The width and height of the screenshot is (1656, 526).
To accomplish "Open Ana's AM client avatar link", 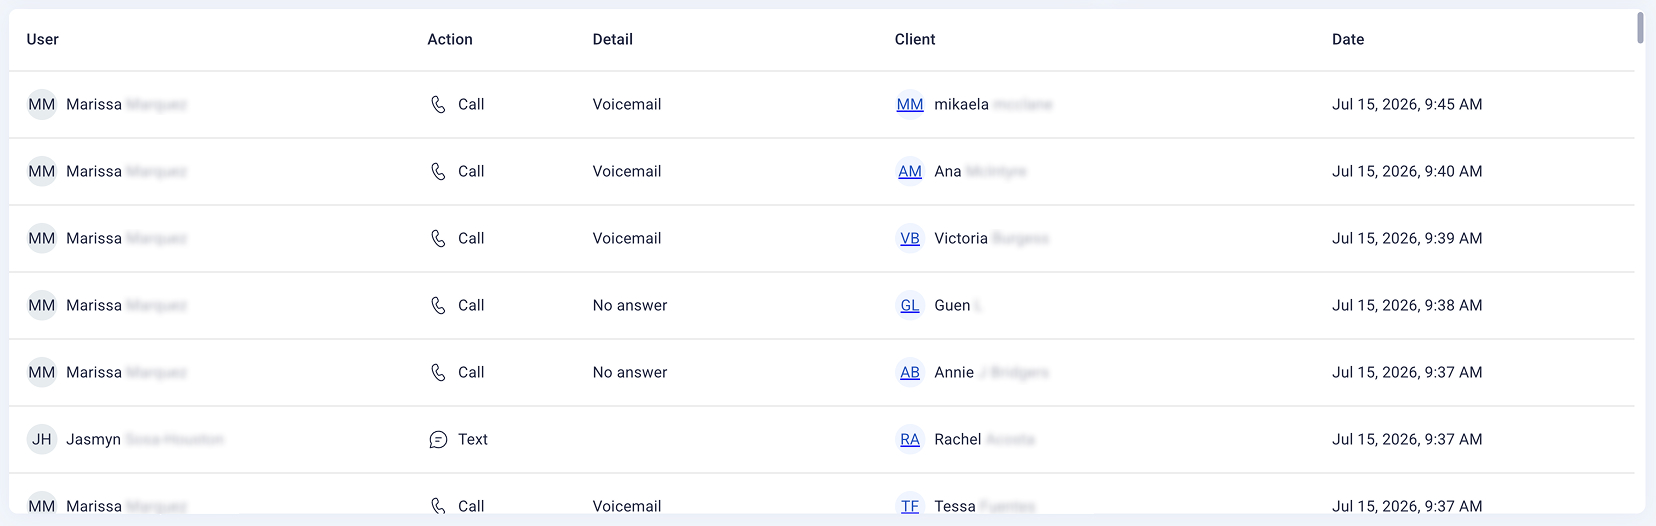I will (910, 171).
